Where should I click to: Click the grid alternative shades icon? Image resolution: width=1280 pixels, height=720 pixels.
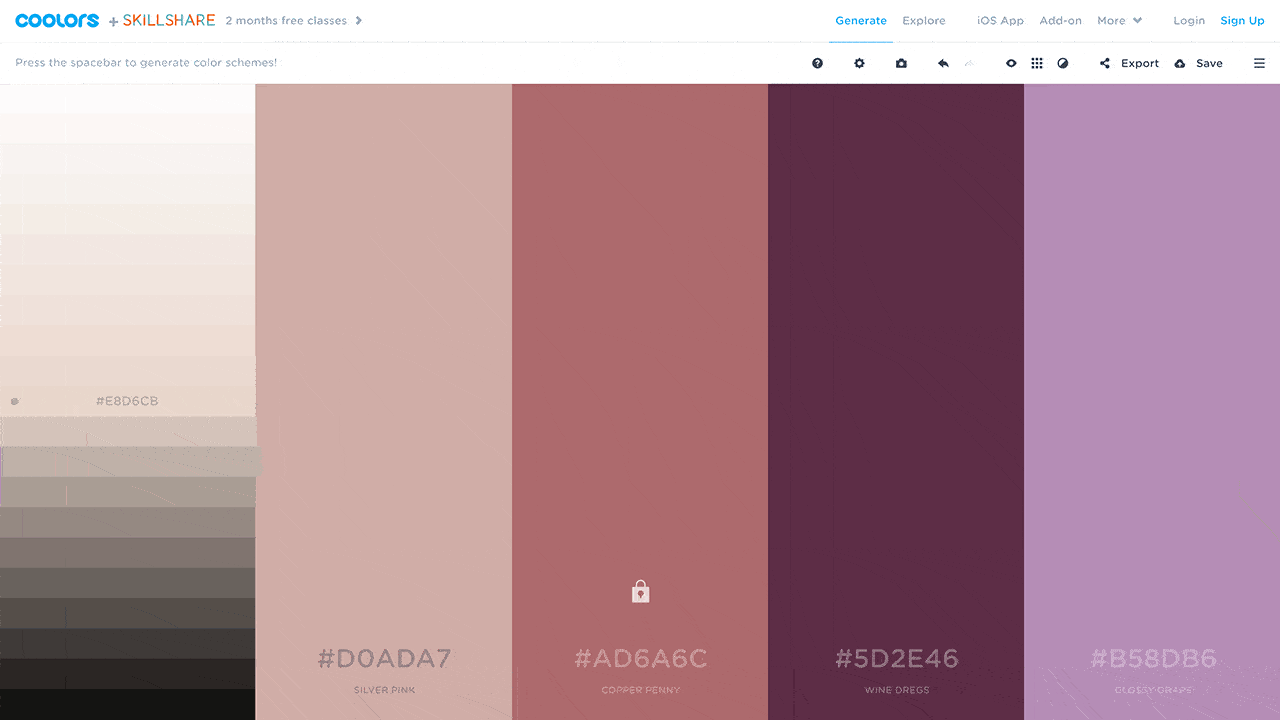tap(1037, 63)
